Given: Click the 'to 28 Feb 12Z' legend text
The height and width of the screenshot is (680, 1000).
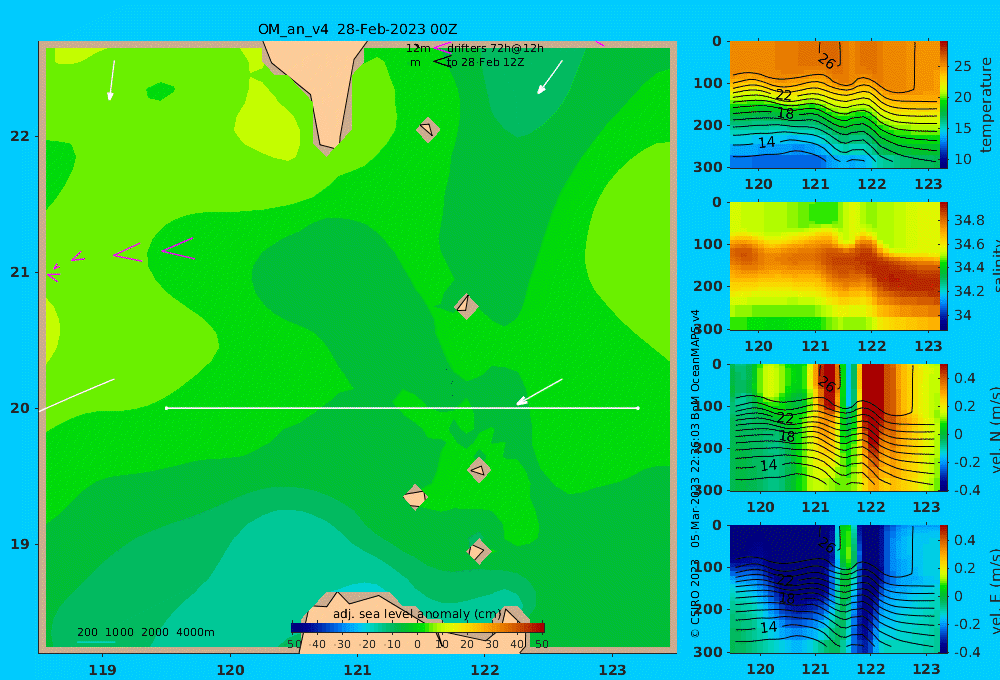Looking at the screenshot, I should click(x=485, y=63).
